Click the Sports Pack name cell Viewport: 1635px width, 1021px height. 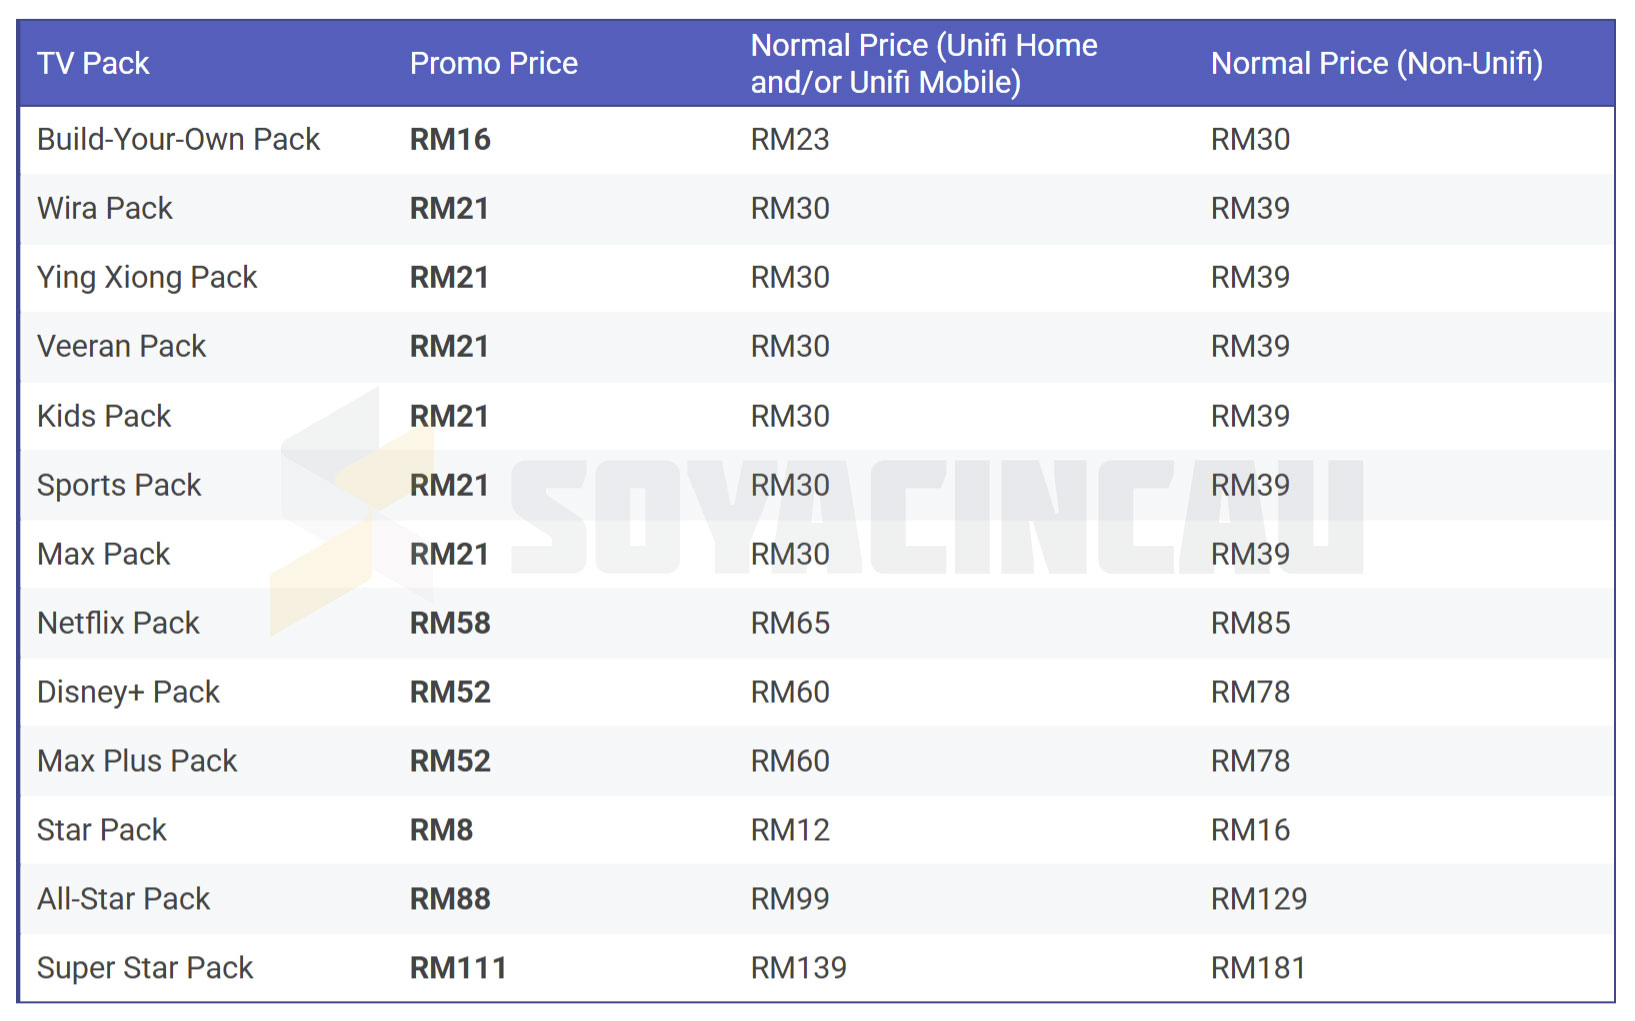click(119, 486)
